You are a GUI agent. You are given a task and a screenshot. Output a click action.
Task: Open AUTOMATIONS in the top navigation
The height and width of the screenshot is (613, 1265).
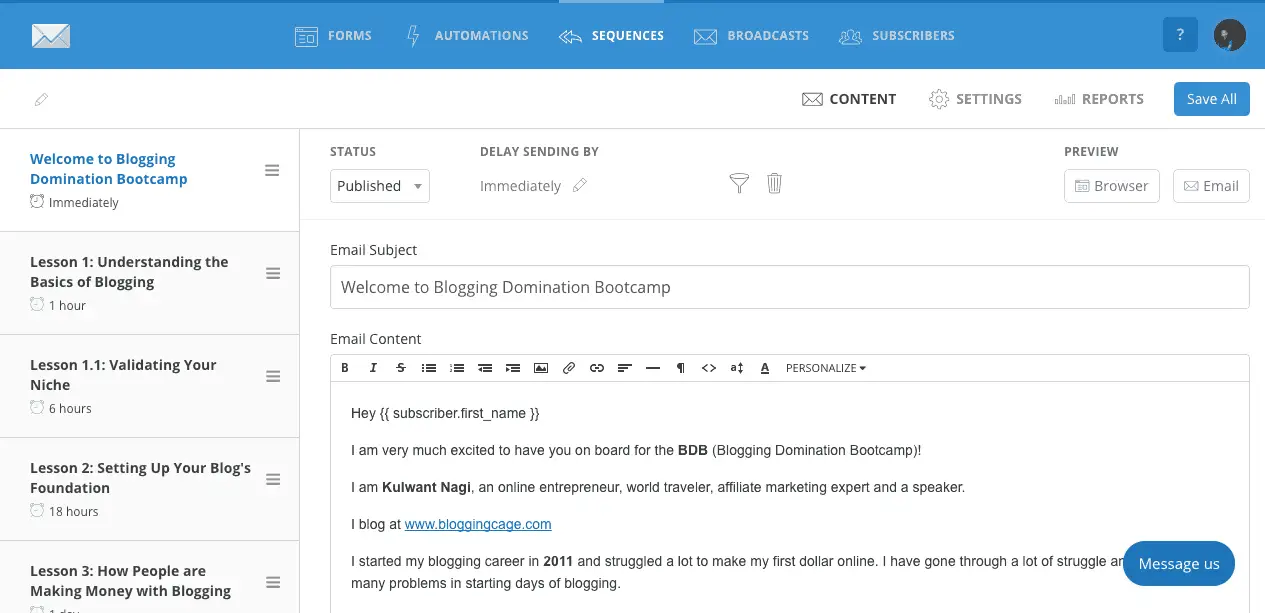[466, 36]
